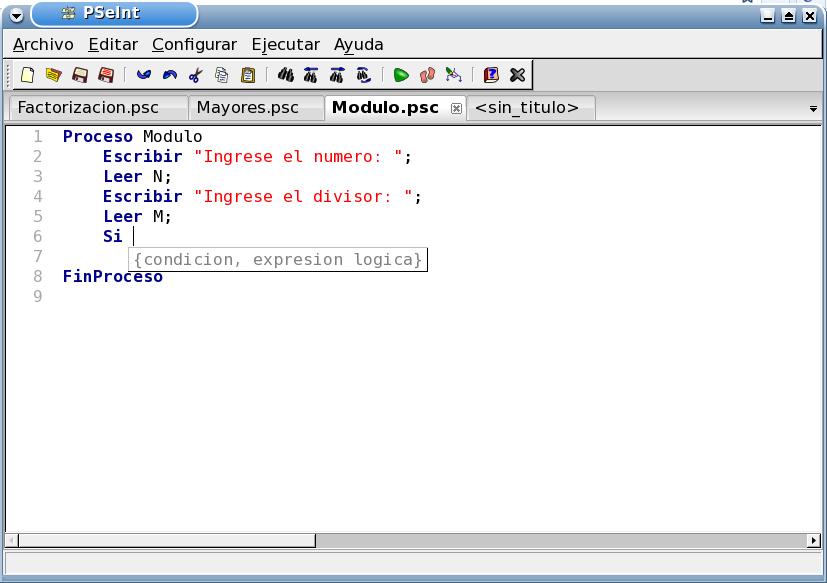Open the window menu arrow beside the PSeInt title
The image size is (827, 583).
pyautogui.click(x=16, y=15)
